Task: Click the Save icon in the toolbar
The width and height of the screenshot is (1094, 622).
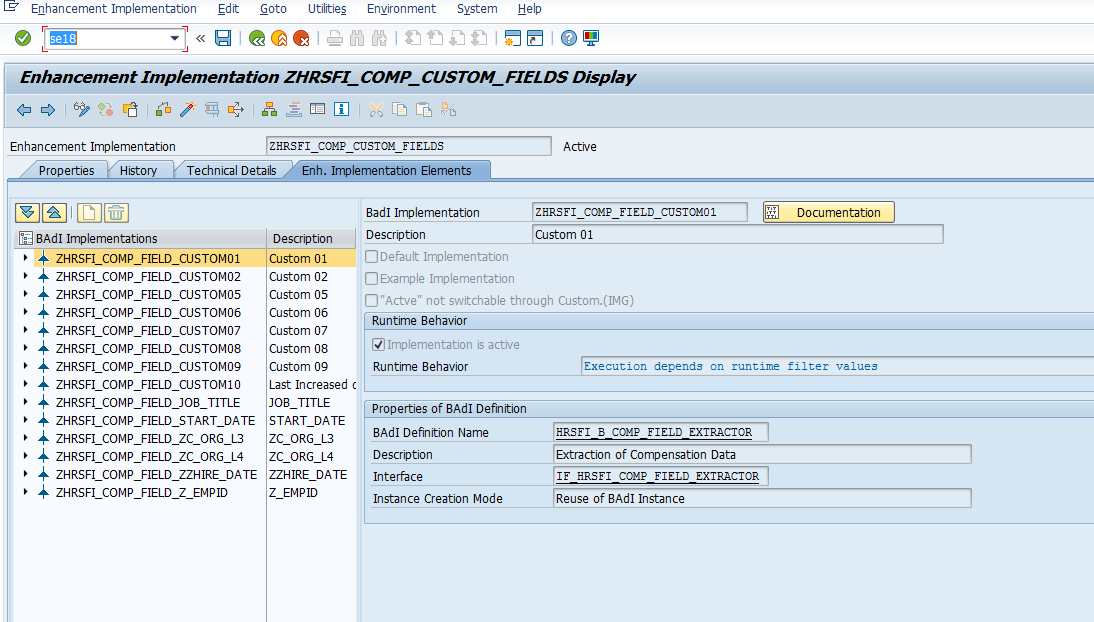Action: pos(222,37)
